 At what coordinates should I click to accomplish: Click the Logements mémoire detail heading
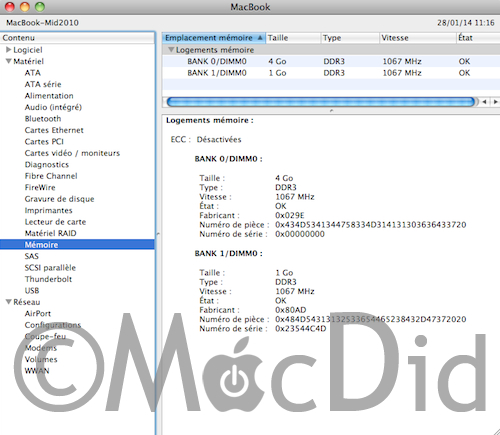[x=210, y=121]
